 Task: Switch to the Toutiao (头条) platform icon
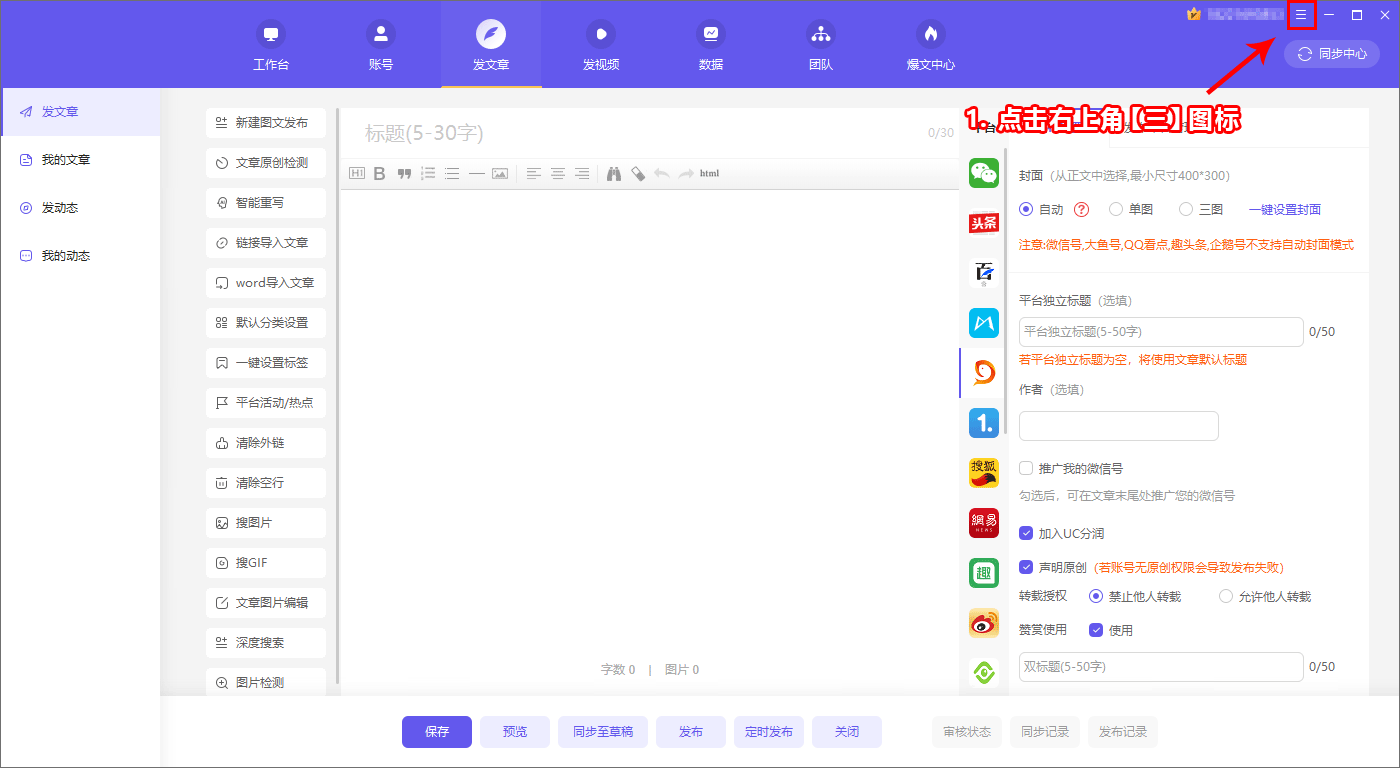[984, 223]
